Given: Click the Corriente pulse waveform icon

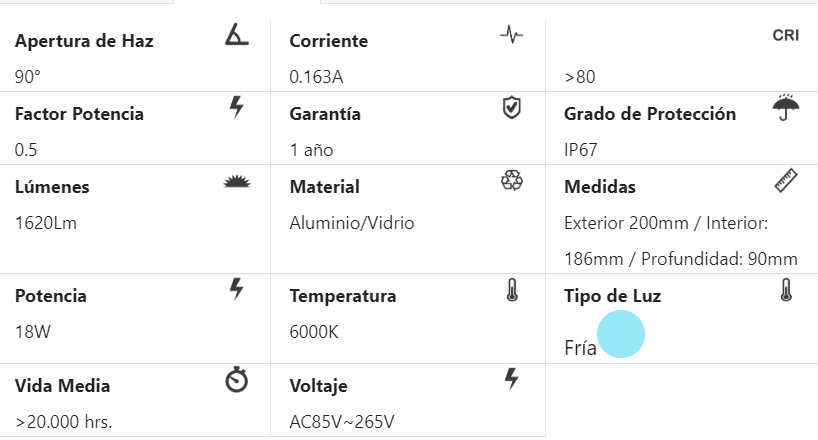Looking at the screenshot, I should coord(511,35).
